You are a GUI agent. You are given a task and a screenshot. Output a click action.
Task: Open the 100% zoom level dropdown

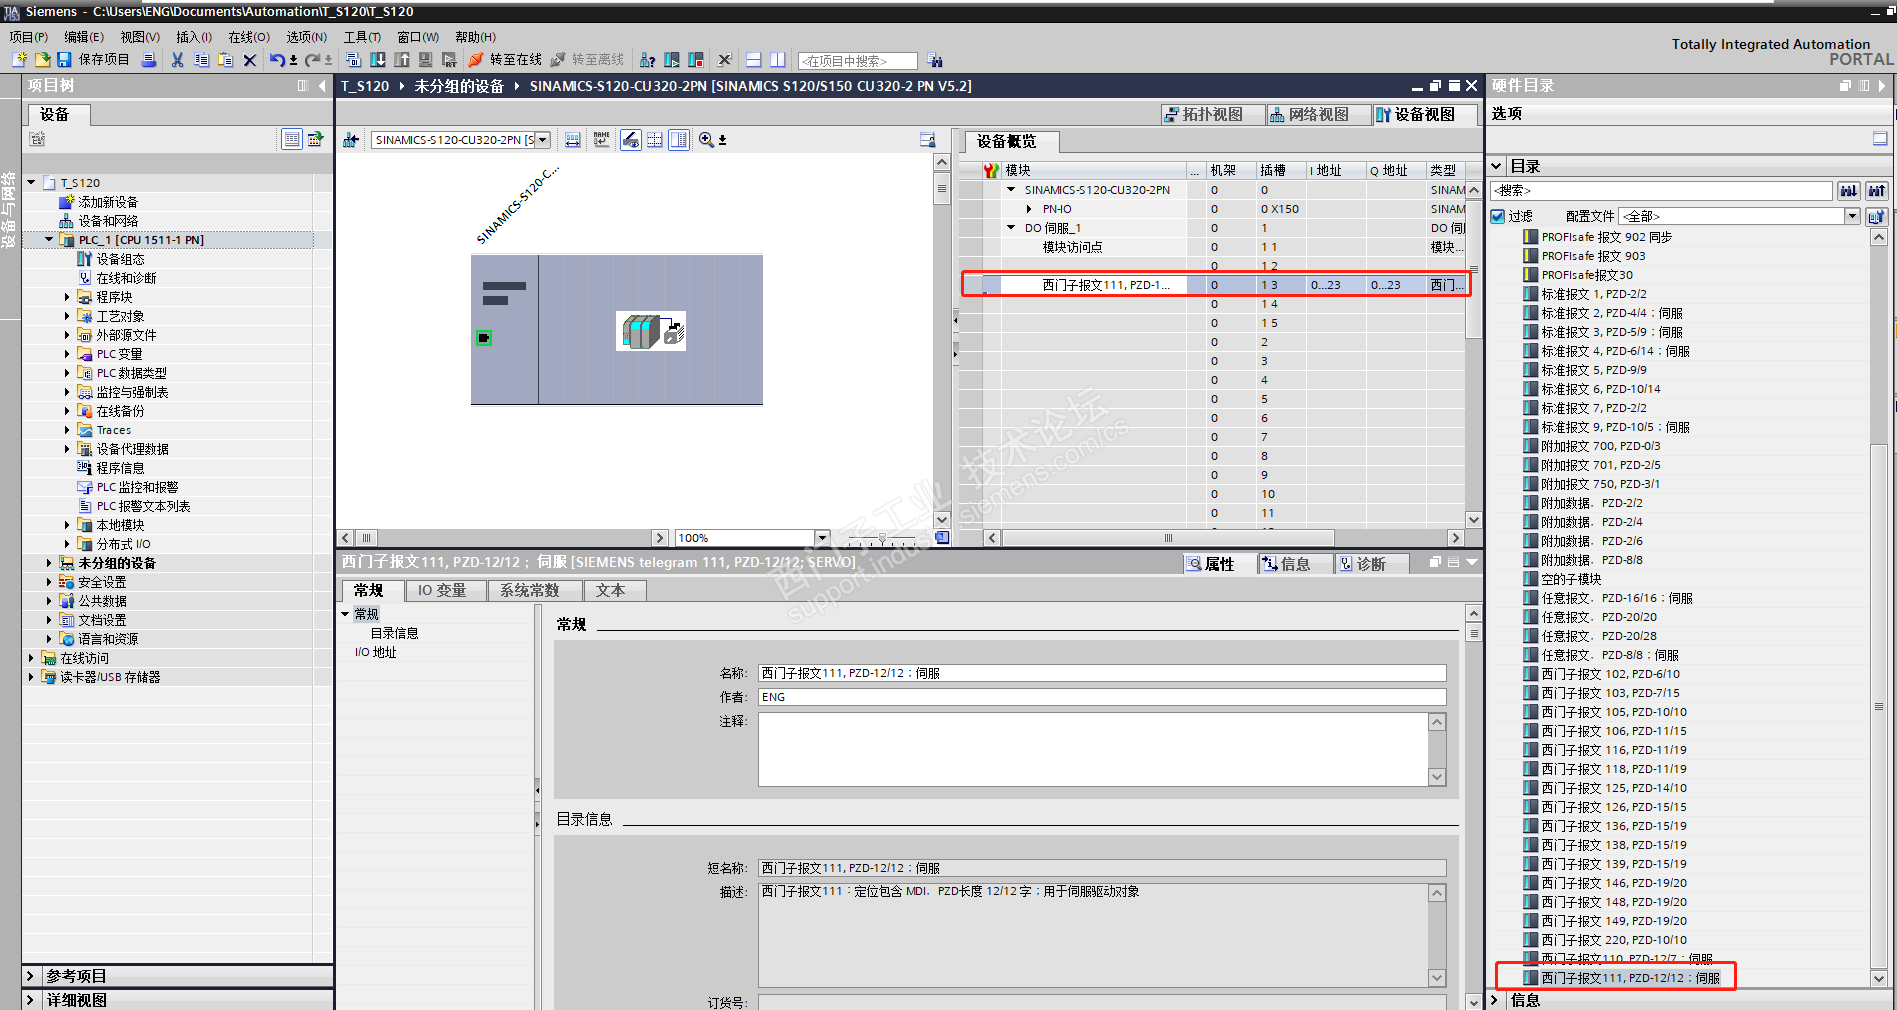coord(822,538)
